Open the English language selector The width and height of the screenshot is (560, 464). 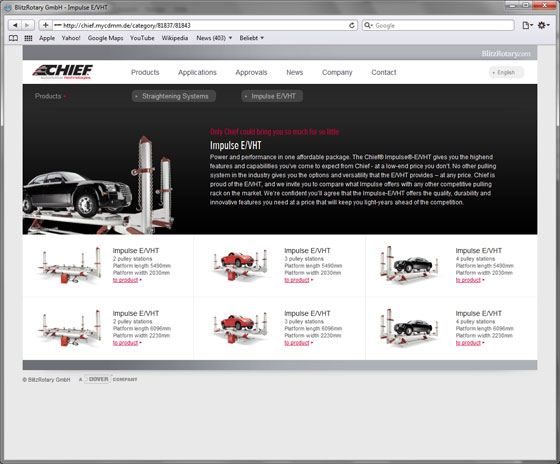506,73
